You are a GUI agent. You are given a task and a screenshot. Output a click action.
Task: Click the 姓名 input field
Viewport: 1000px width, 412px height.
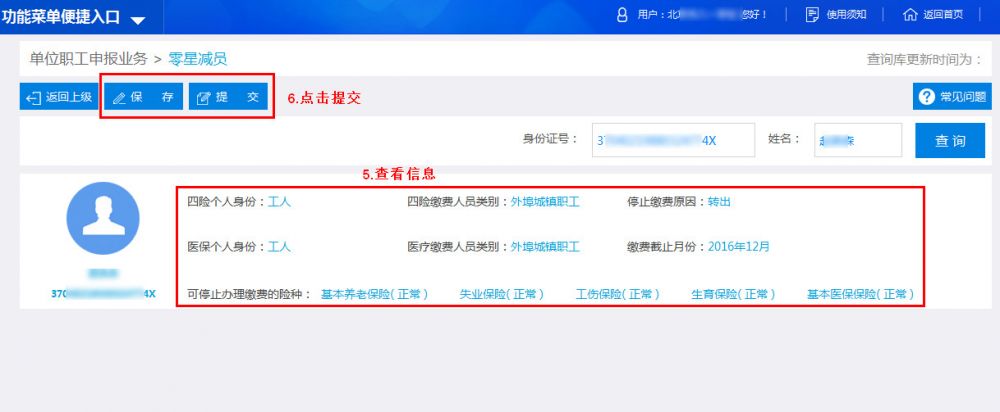point(857,141)
